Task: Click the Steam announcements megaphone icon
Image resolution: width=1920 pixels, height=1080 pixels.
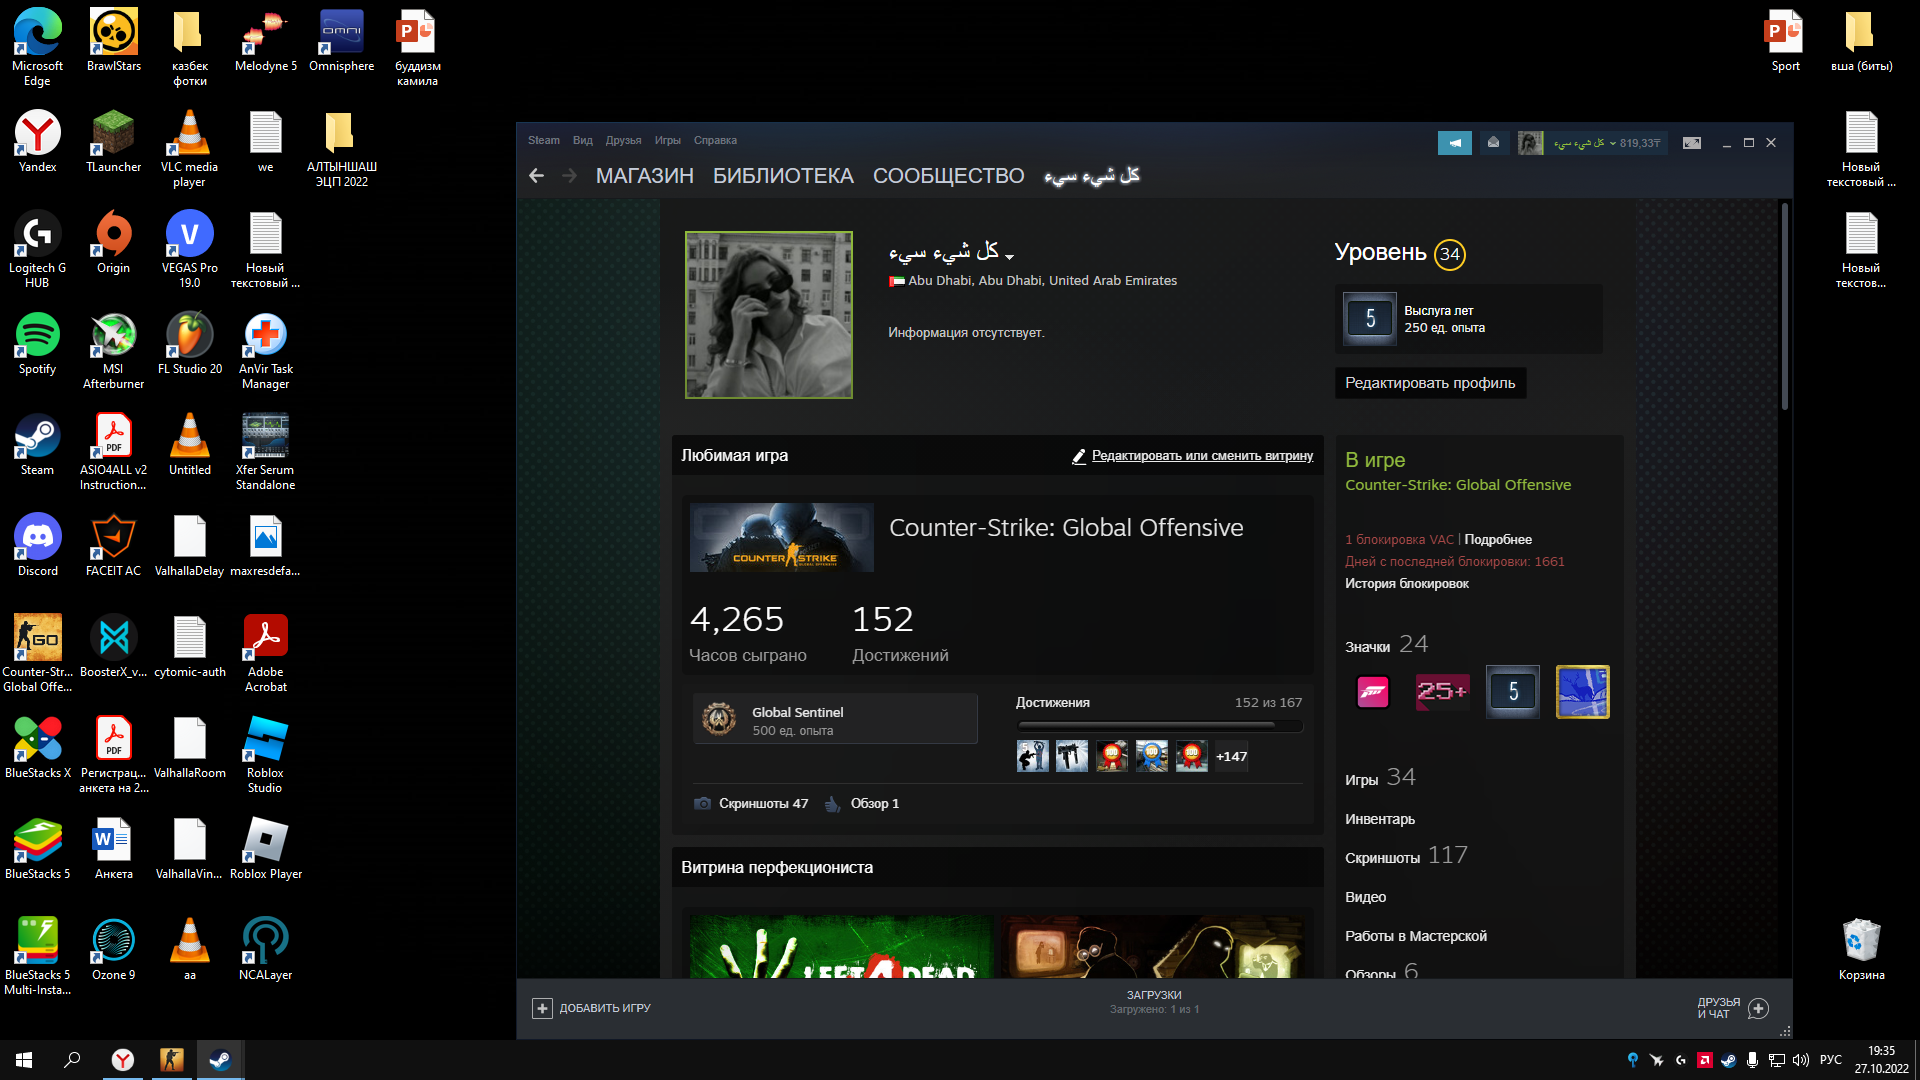Action: 1454,143
